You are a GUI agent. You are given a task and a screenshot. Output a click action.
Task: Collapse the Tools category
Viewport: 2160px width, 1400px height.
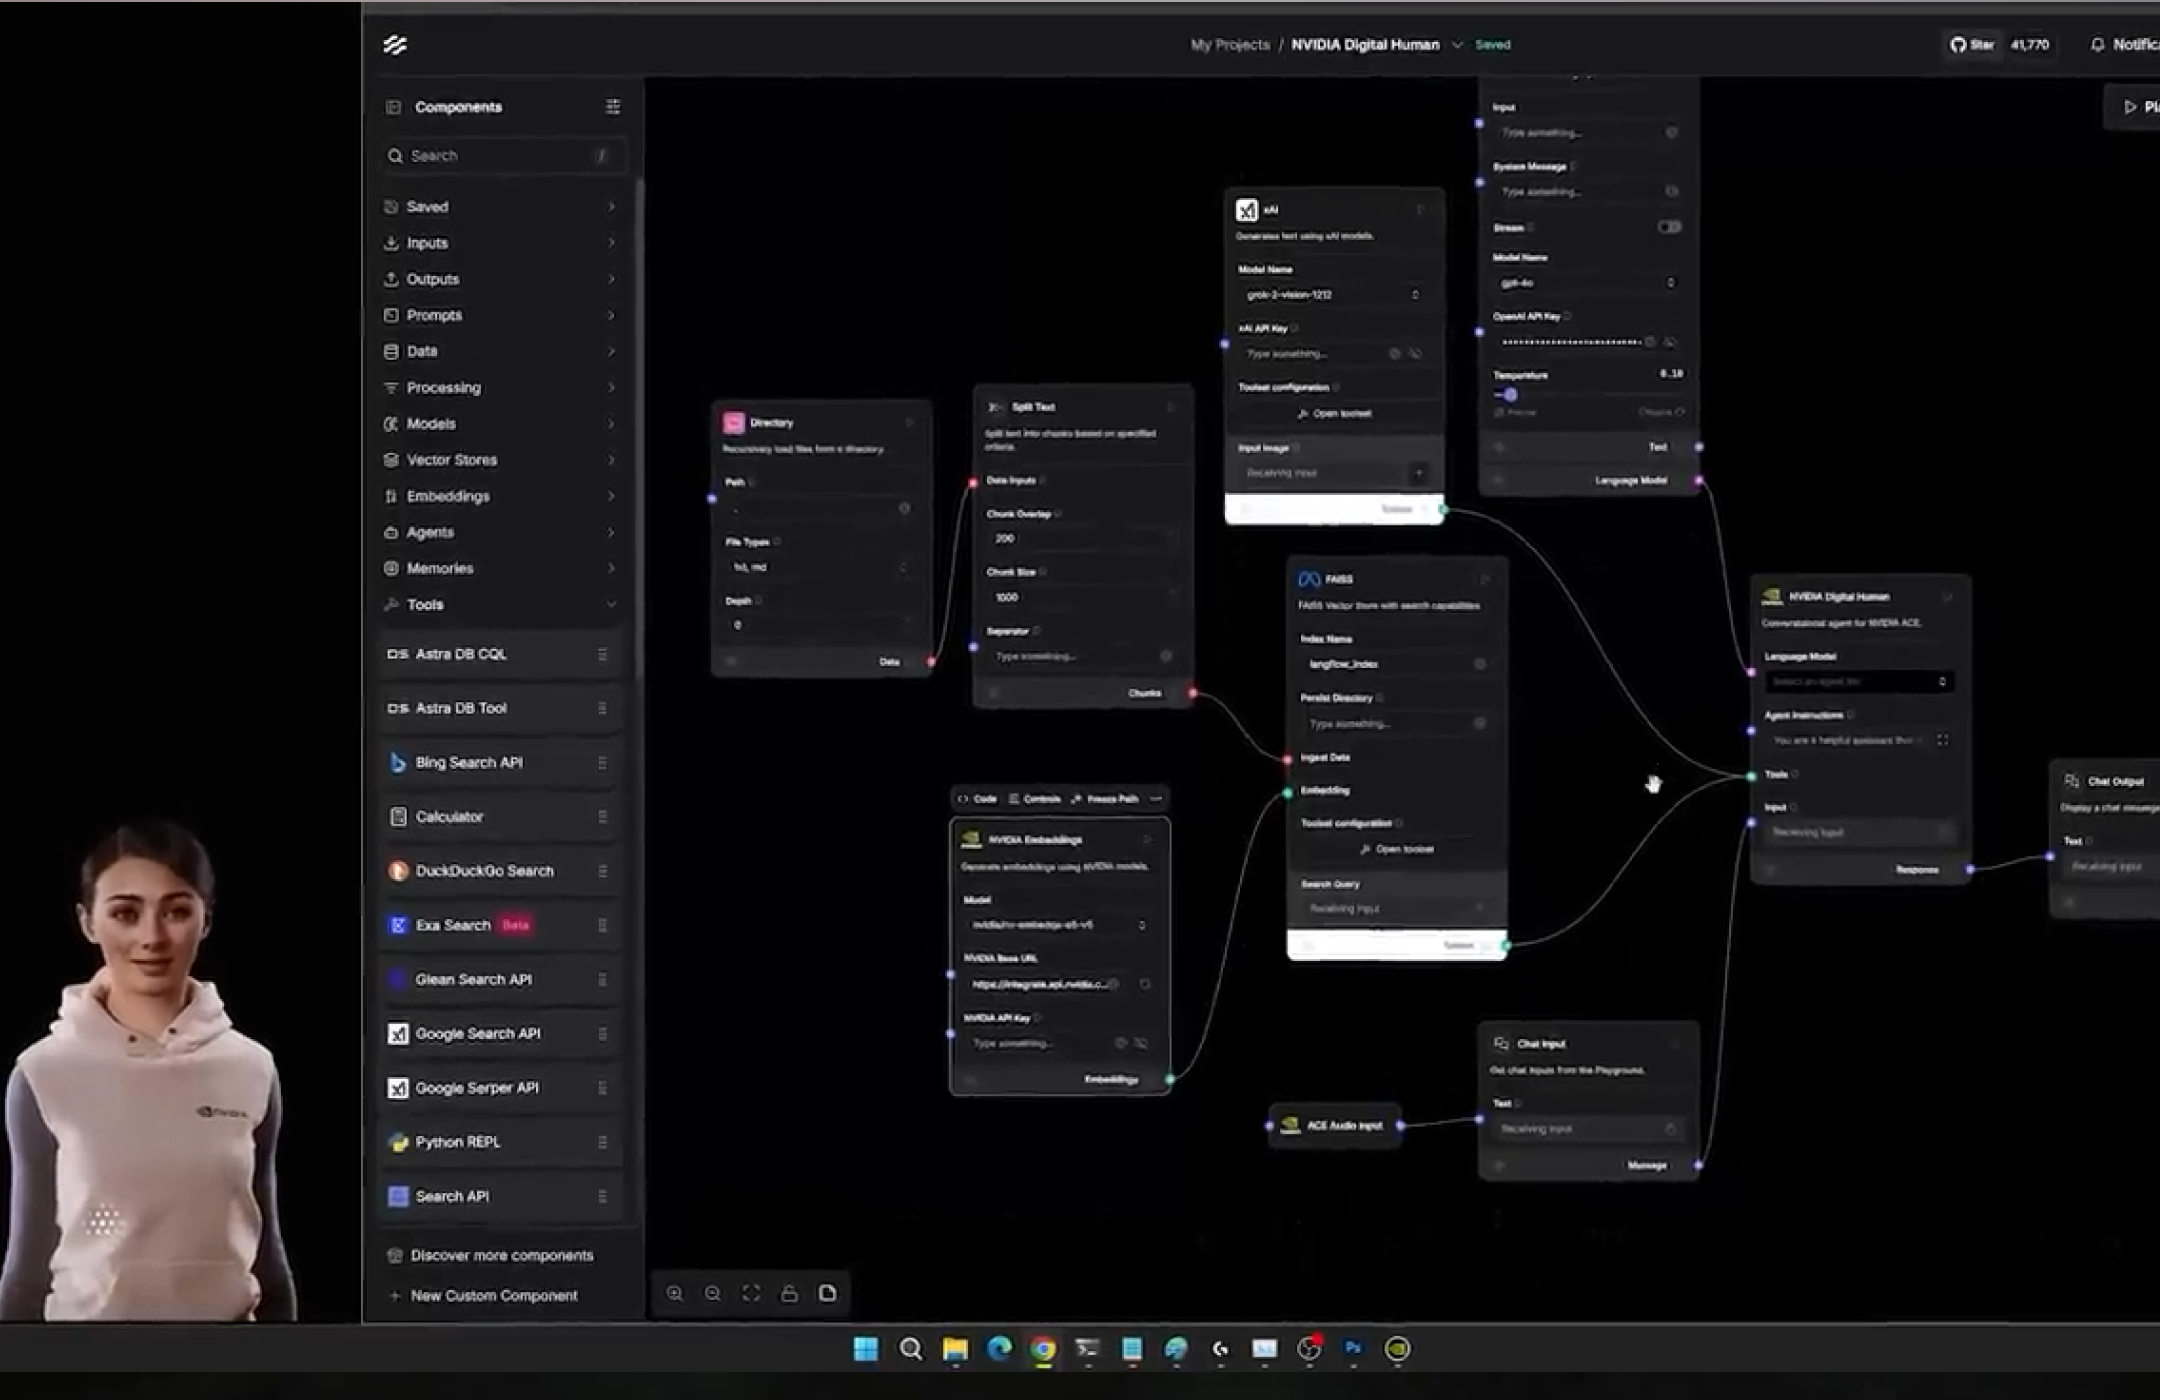click(x=500, y=605)
